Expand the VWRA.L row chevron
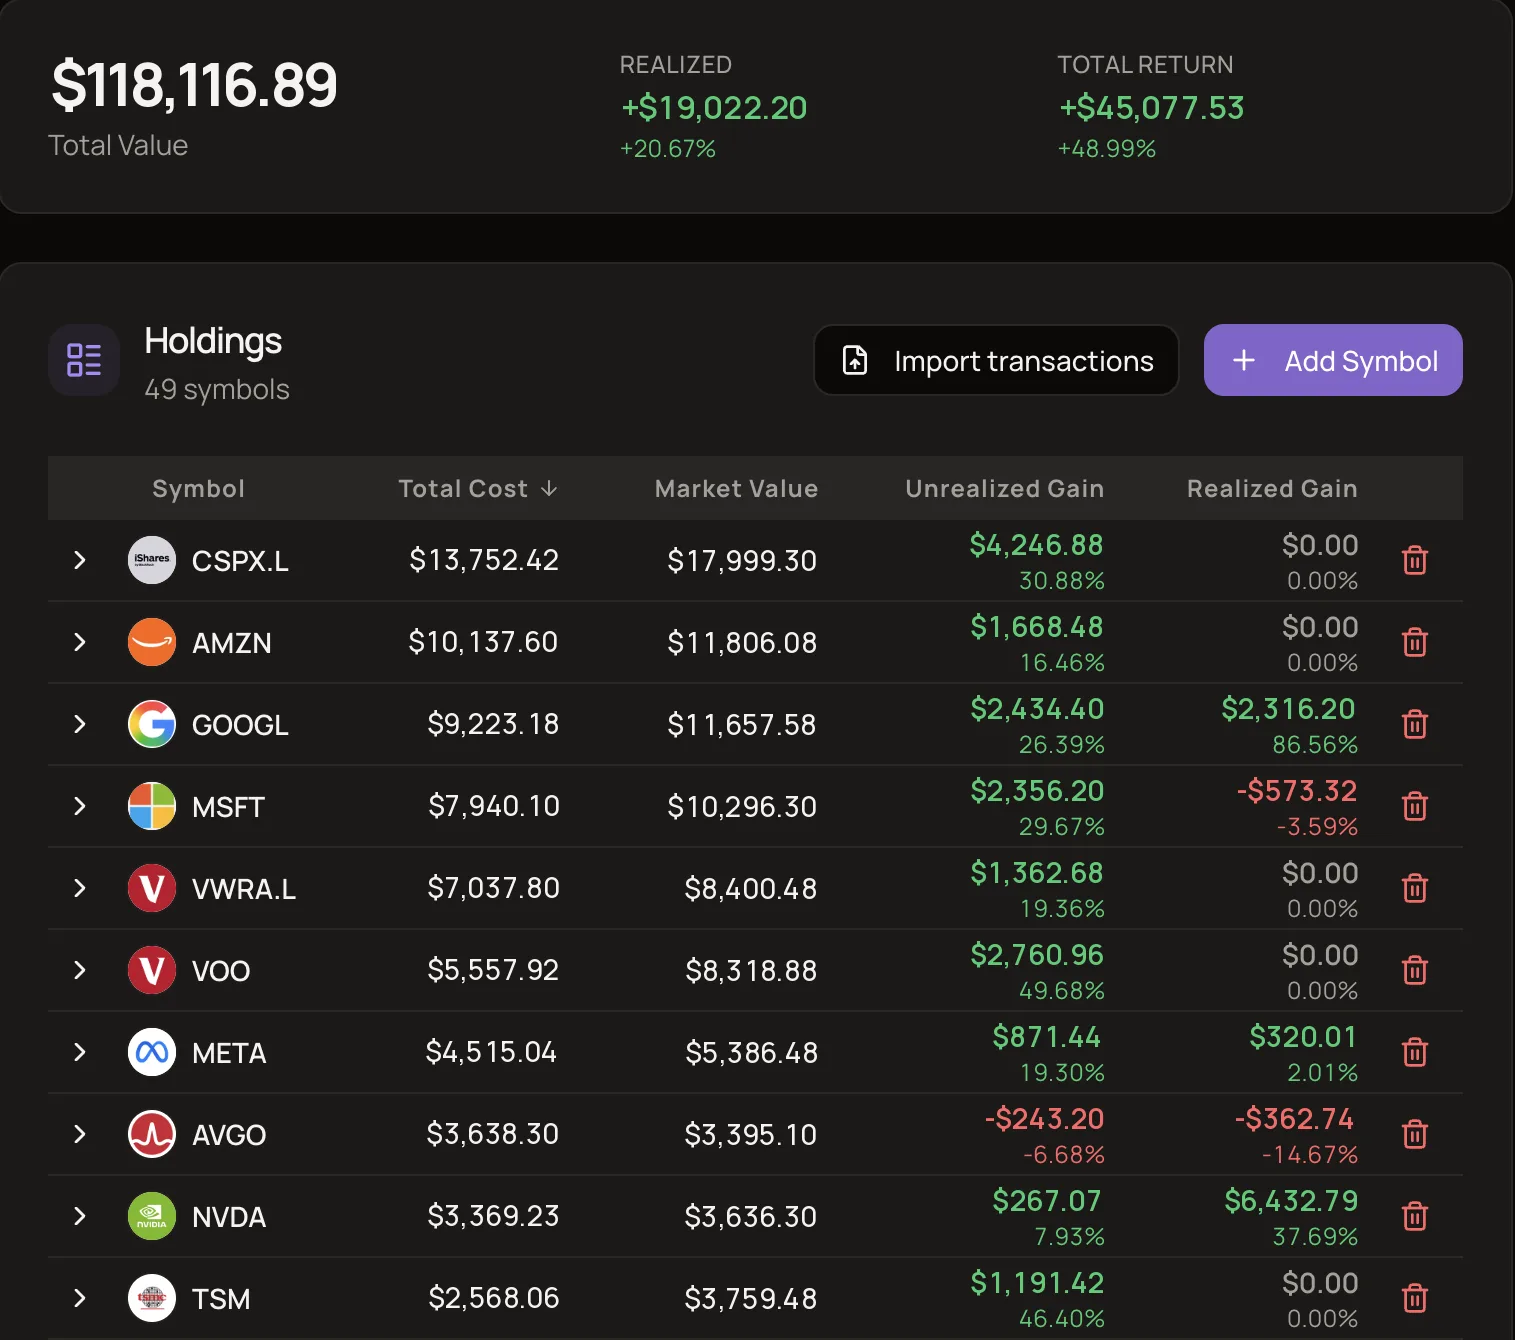This screenshot has width=1515, height=1340. point(80,888)
